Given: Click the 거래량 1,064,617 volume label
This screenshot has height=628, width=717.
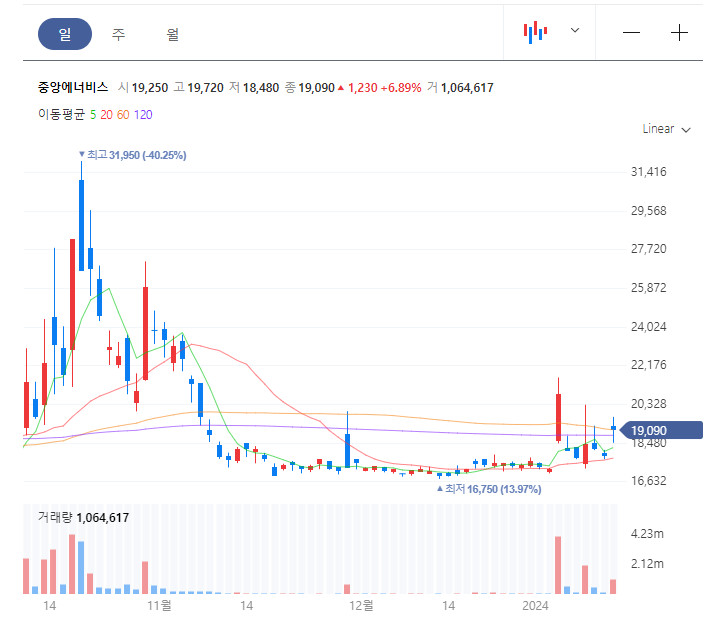Looking at the screenshot, I should click(83, 518).
